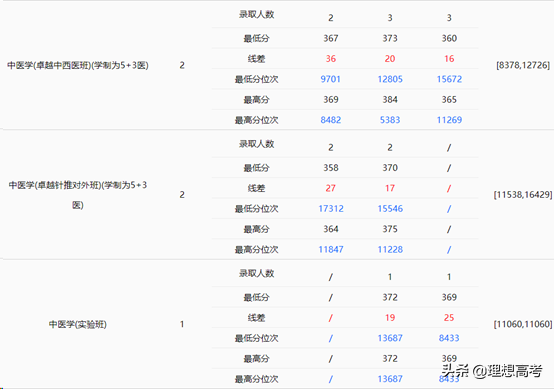Image resolution: width=554 pixels, height=389 pixels.
Task: Click the red 线差 value 17
Action: tap(390, 188)
